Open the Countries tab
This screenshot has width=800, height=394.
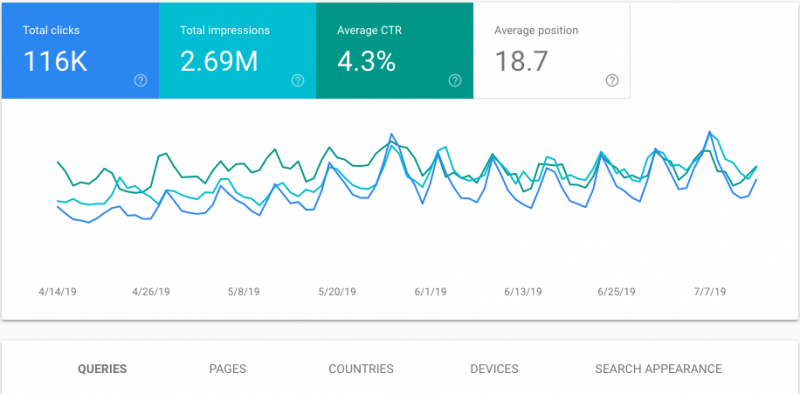[361, 369]
